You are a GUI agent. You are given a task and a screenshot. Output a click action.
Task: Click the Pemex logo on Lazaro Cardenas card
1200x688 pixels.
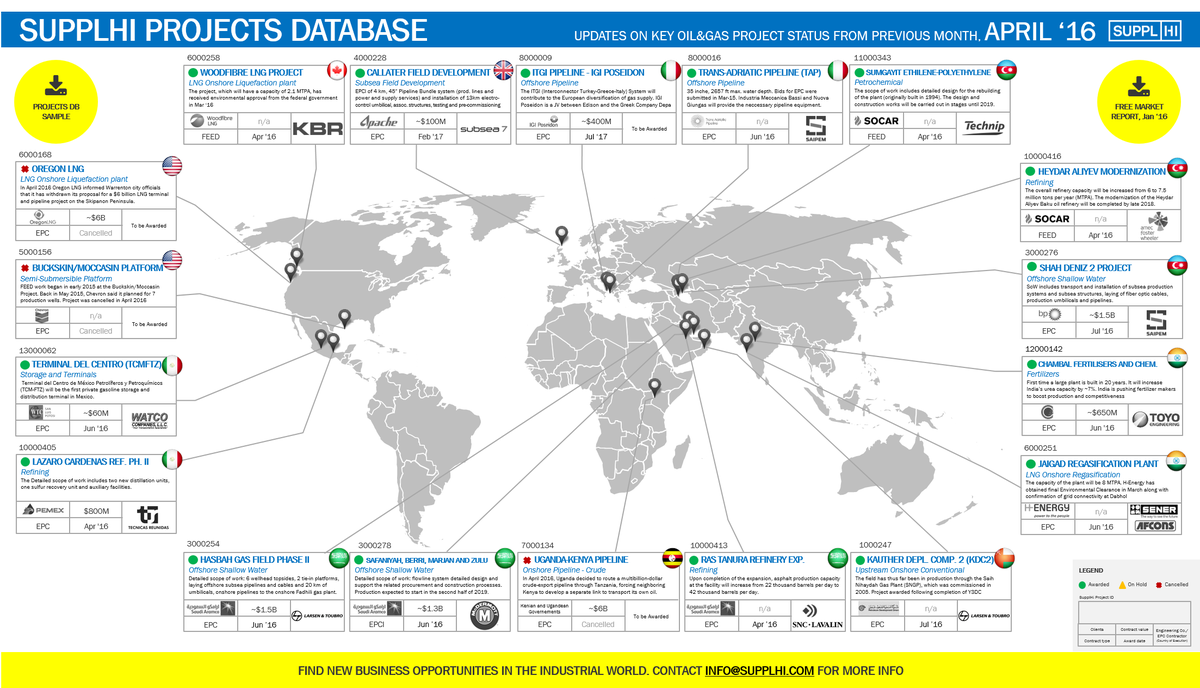[45, 510]
